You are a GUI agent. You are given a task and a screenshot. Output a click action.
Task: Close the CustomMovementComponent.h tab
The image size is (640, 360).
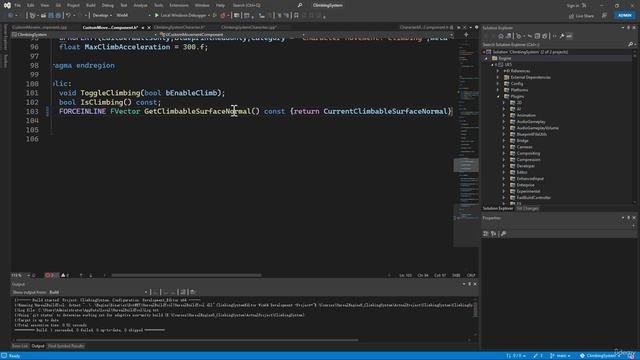[149, 28]
